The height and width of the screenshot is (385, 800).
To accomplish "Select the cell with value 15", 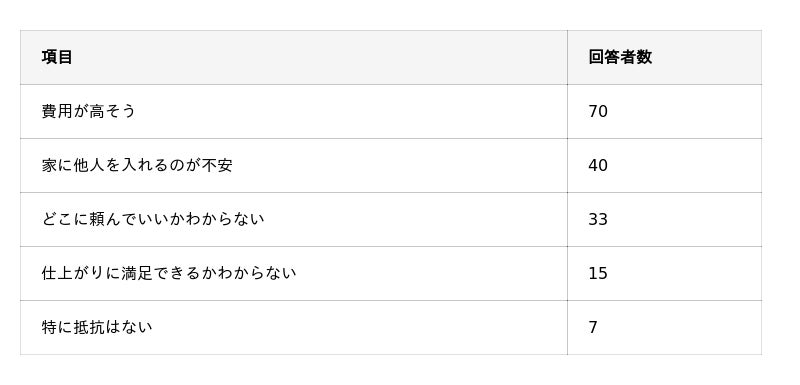I will pos(664,274).
